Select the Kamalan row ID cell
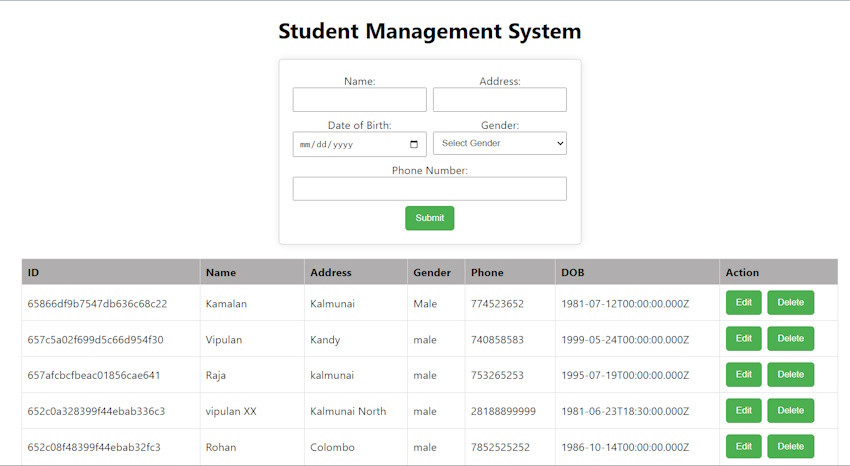850x466 pixels. pos(111,303)
